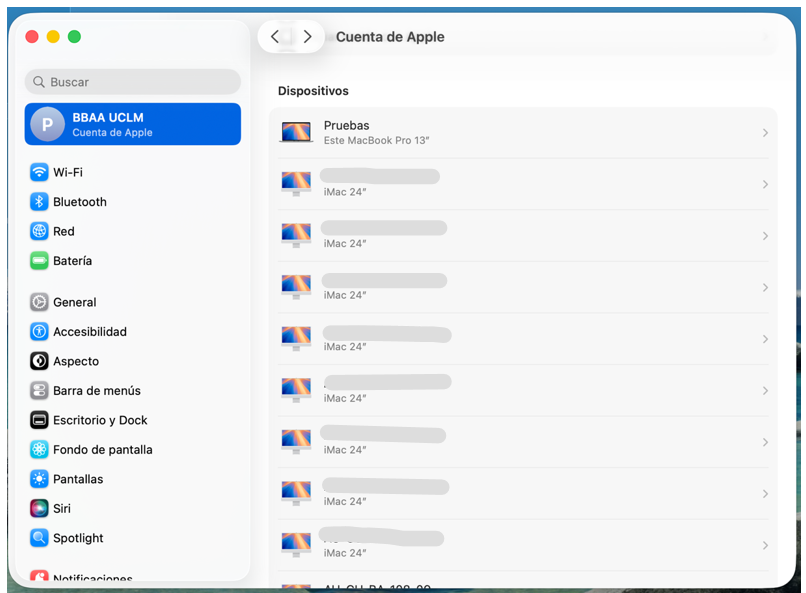Open the Fondo de pantalla icon
Screen dimensions: 806x593
tap(39, 450)
